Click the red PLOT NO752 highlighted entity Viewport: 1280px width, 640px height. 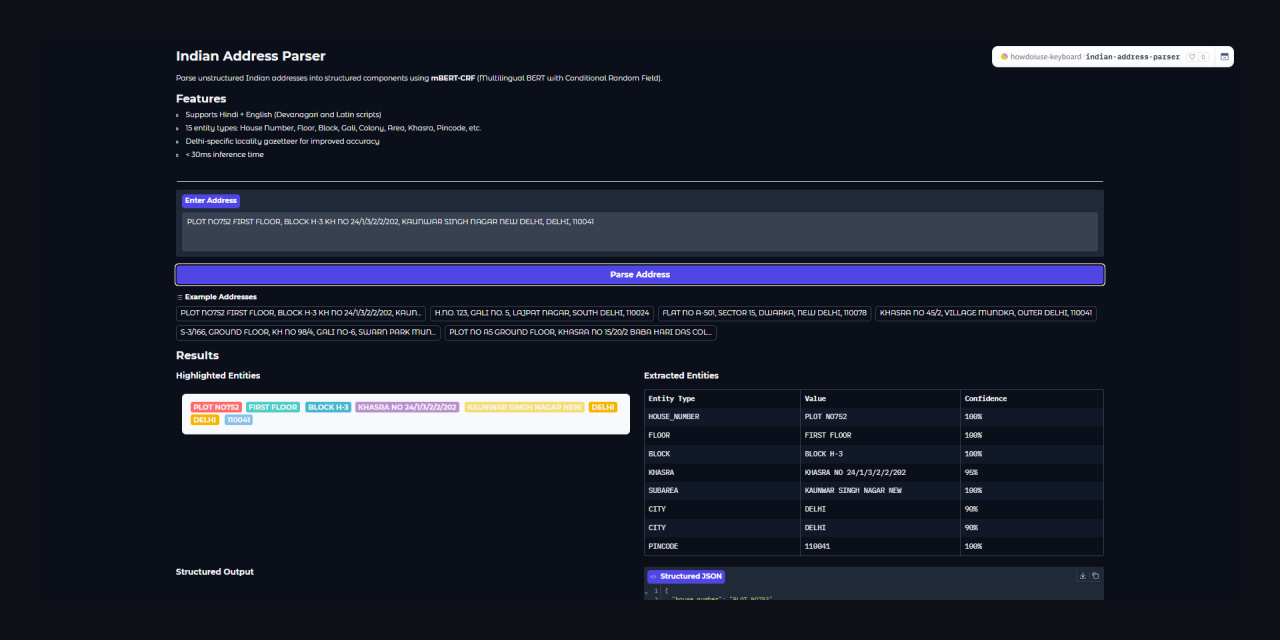pyautogui.click(x=216, y=407)
